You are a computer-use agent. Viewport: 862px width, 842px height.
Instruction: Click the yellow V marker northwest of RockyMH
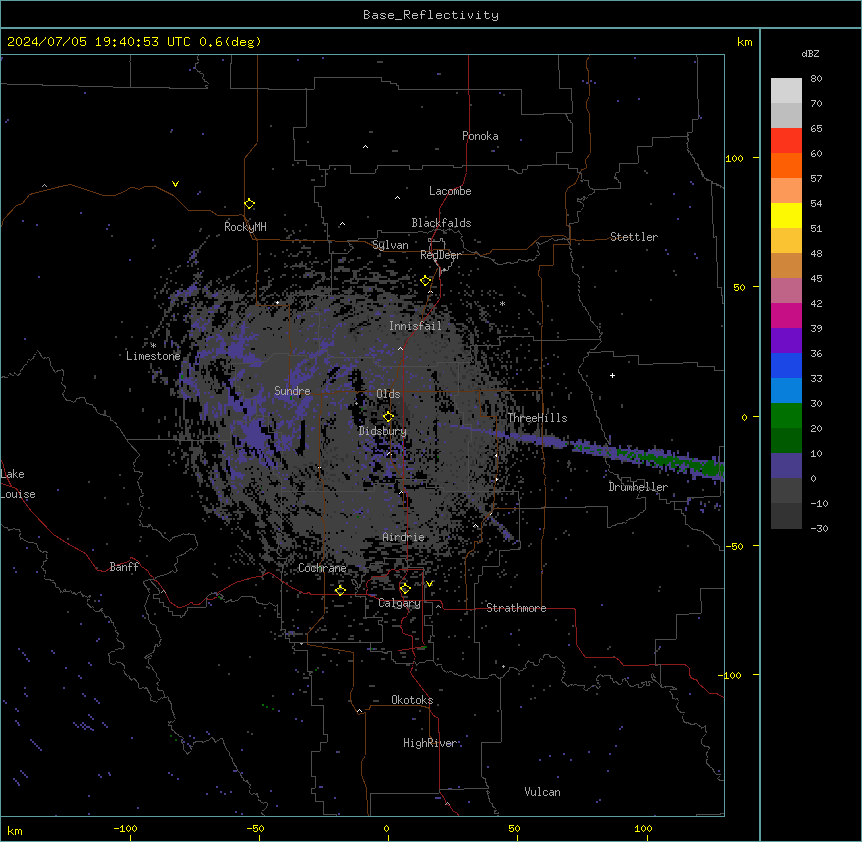coord(175,184)
